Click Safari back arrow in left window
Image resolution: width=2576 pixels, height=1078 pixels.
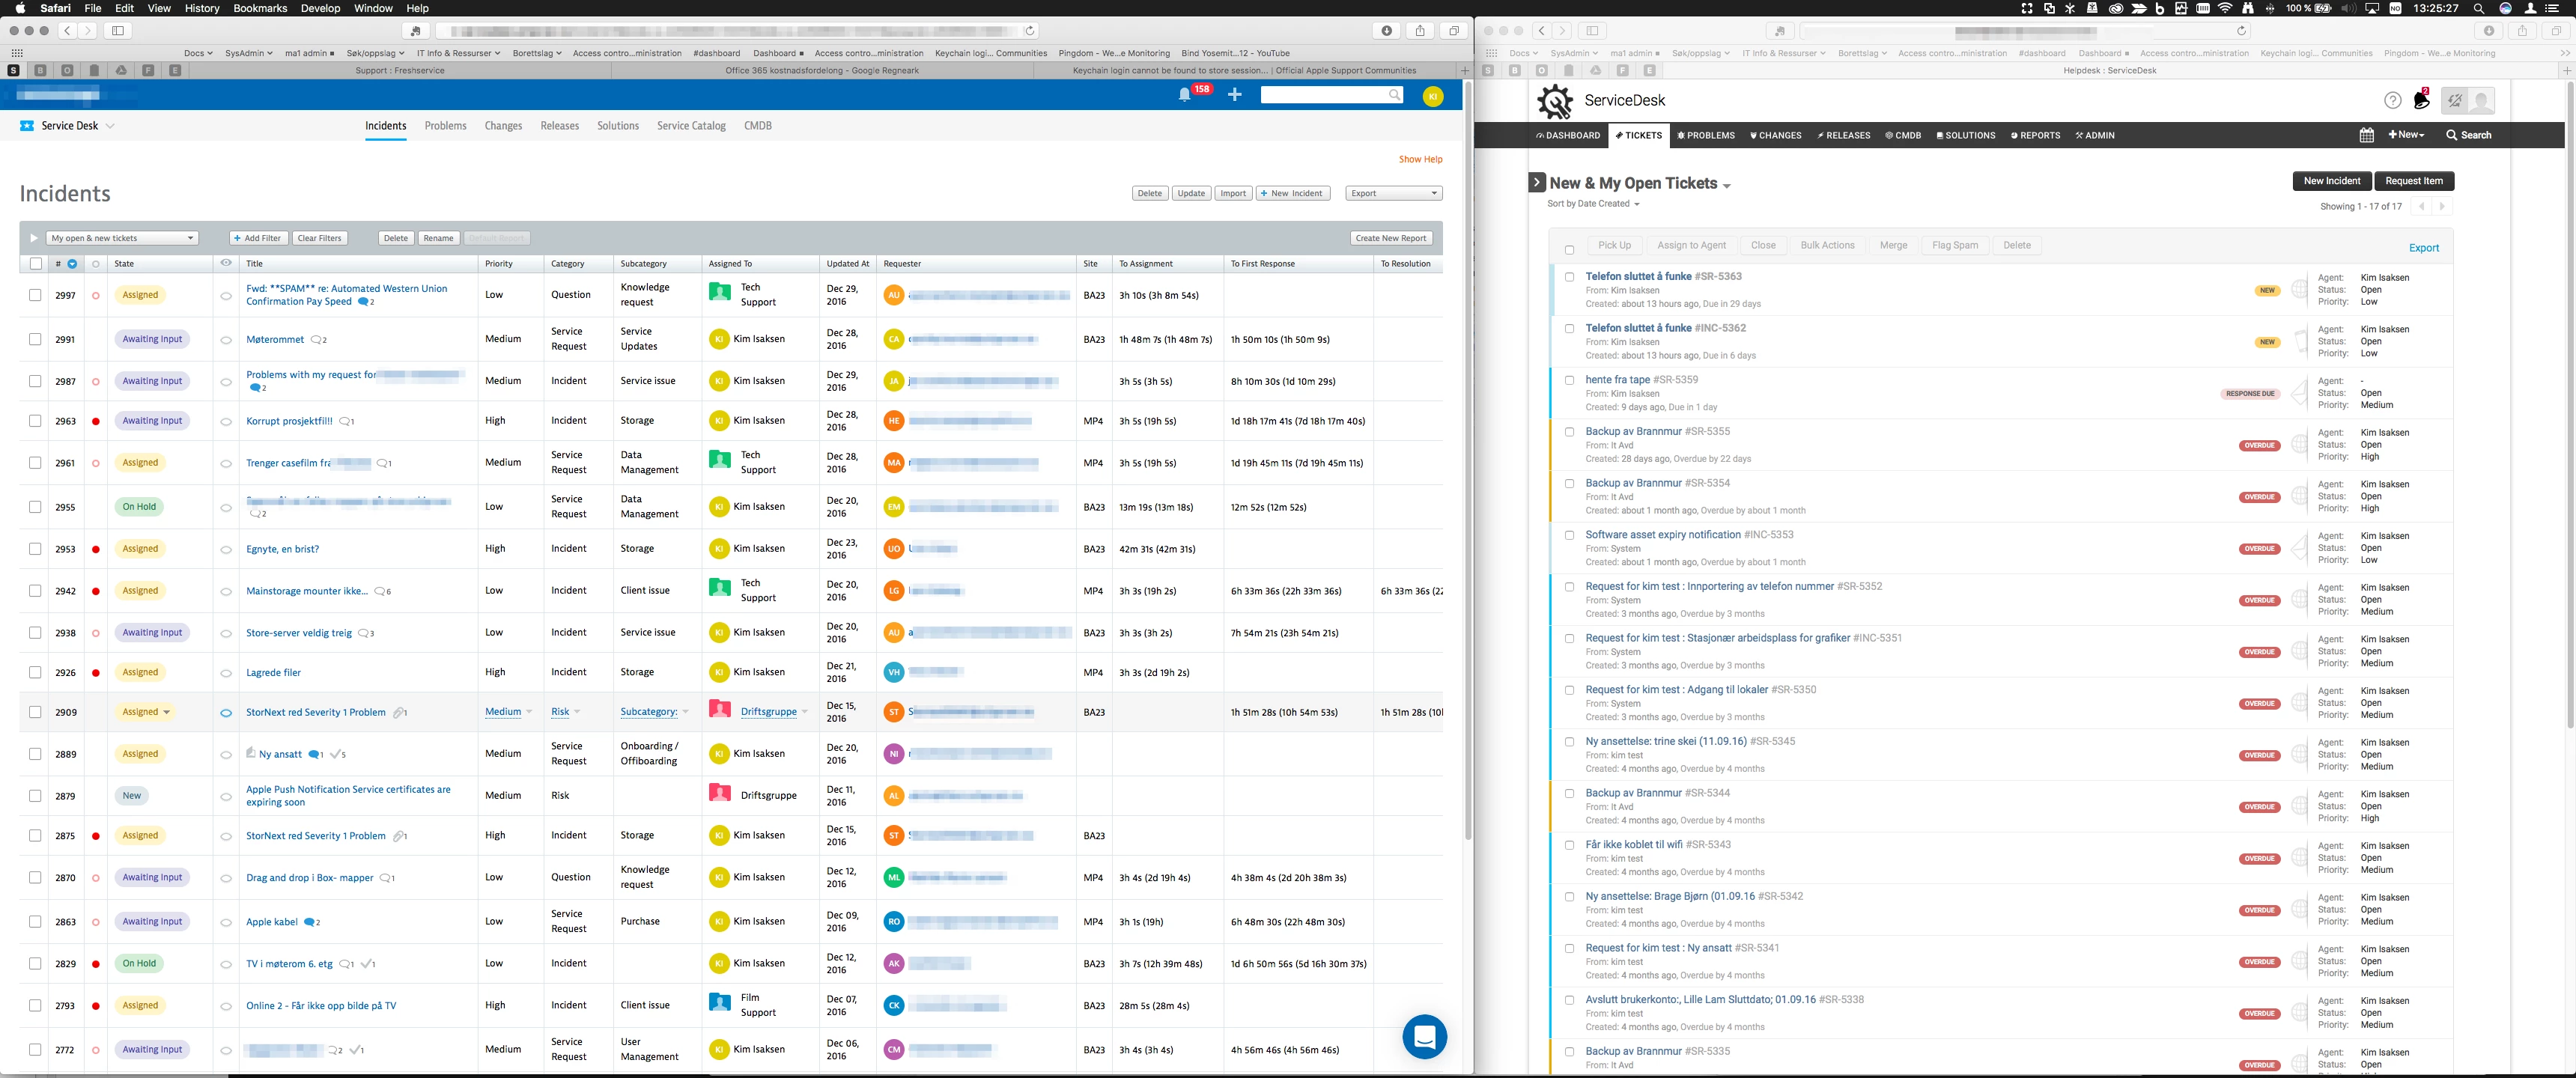click(68, 31)
